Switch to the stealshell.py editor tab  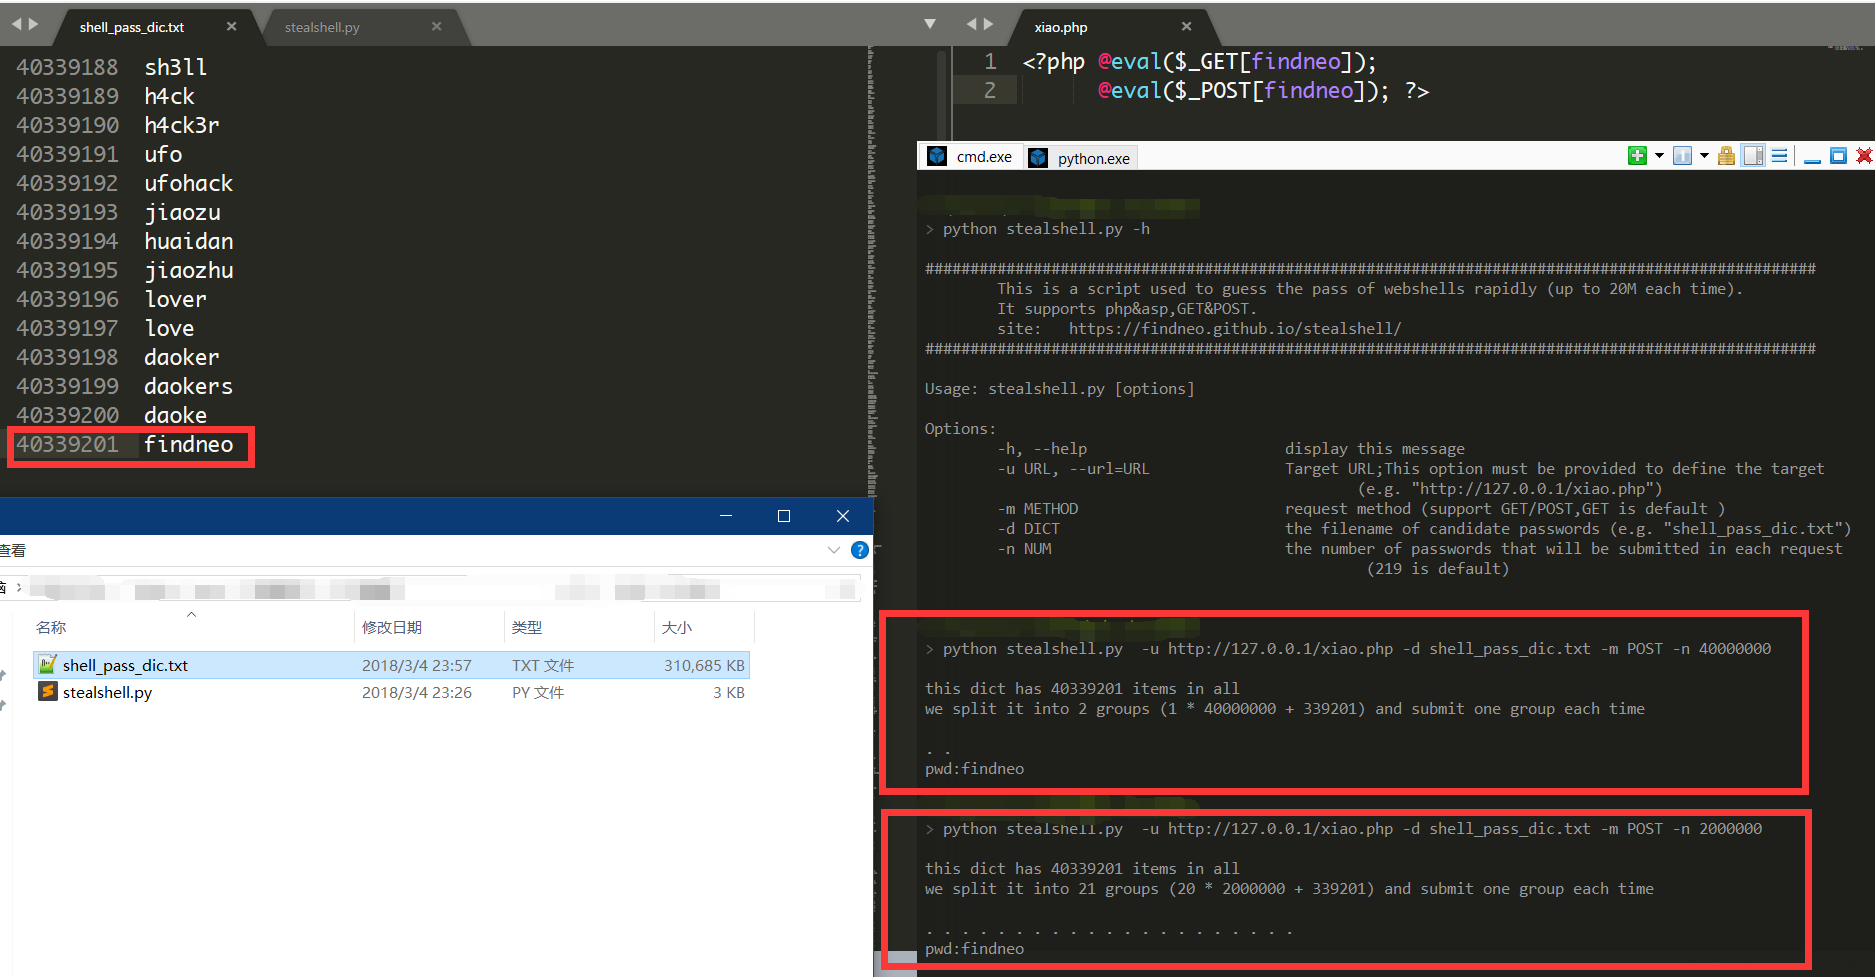point(322,27)
